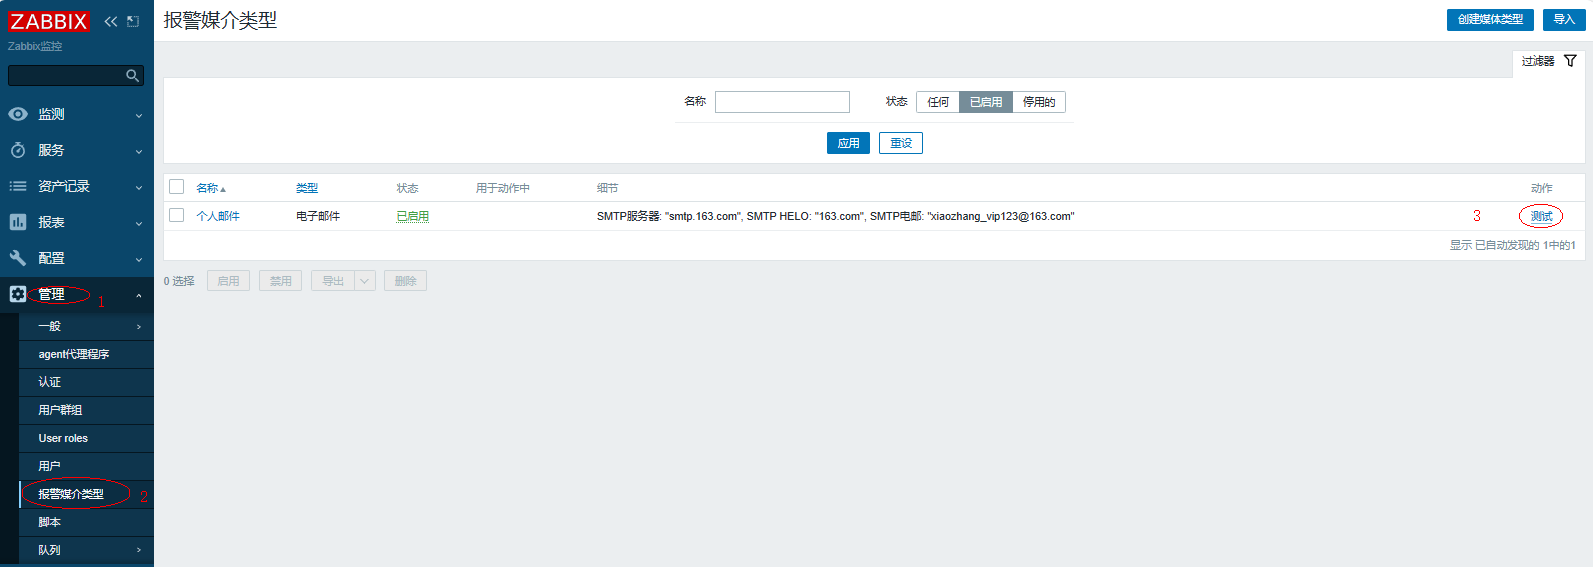Click the 导入 button
1593x567 pixels.
coord(1564,19)
